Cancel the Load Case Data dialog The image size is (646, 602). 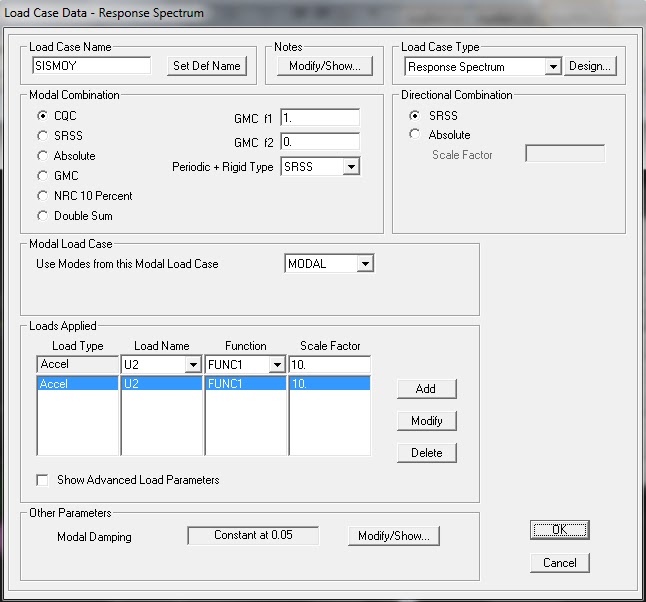tap(559, 563)
